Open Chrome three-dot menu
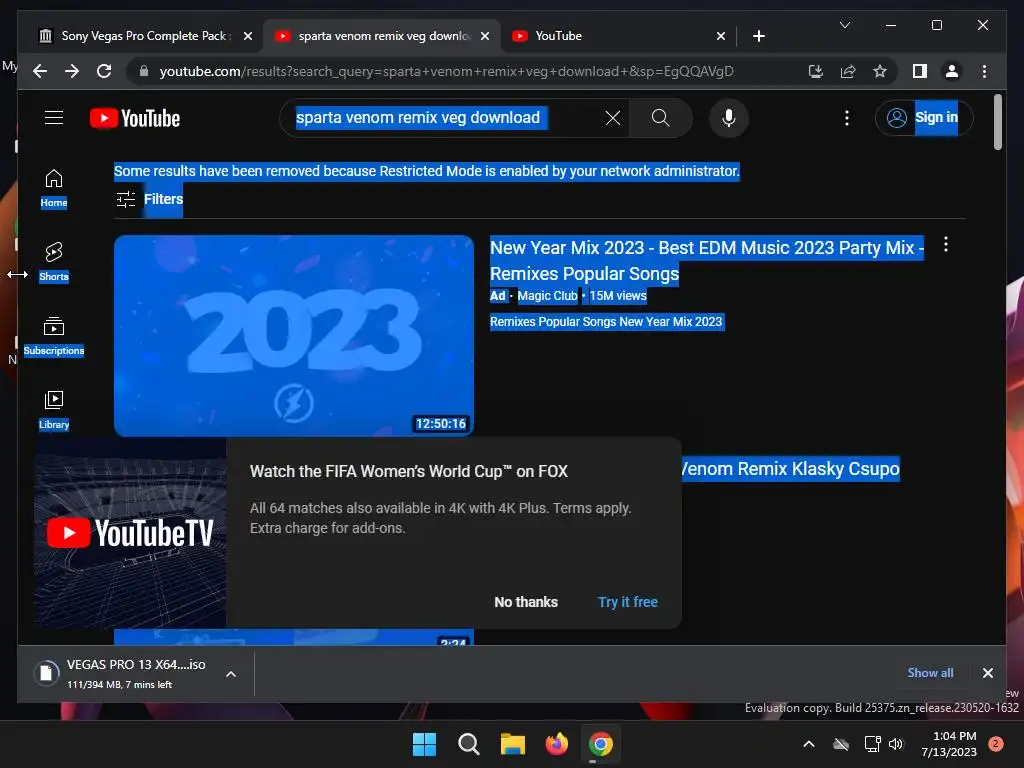The height and width of the screenshot is (768, 1024). [x=984, y=71]
